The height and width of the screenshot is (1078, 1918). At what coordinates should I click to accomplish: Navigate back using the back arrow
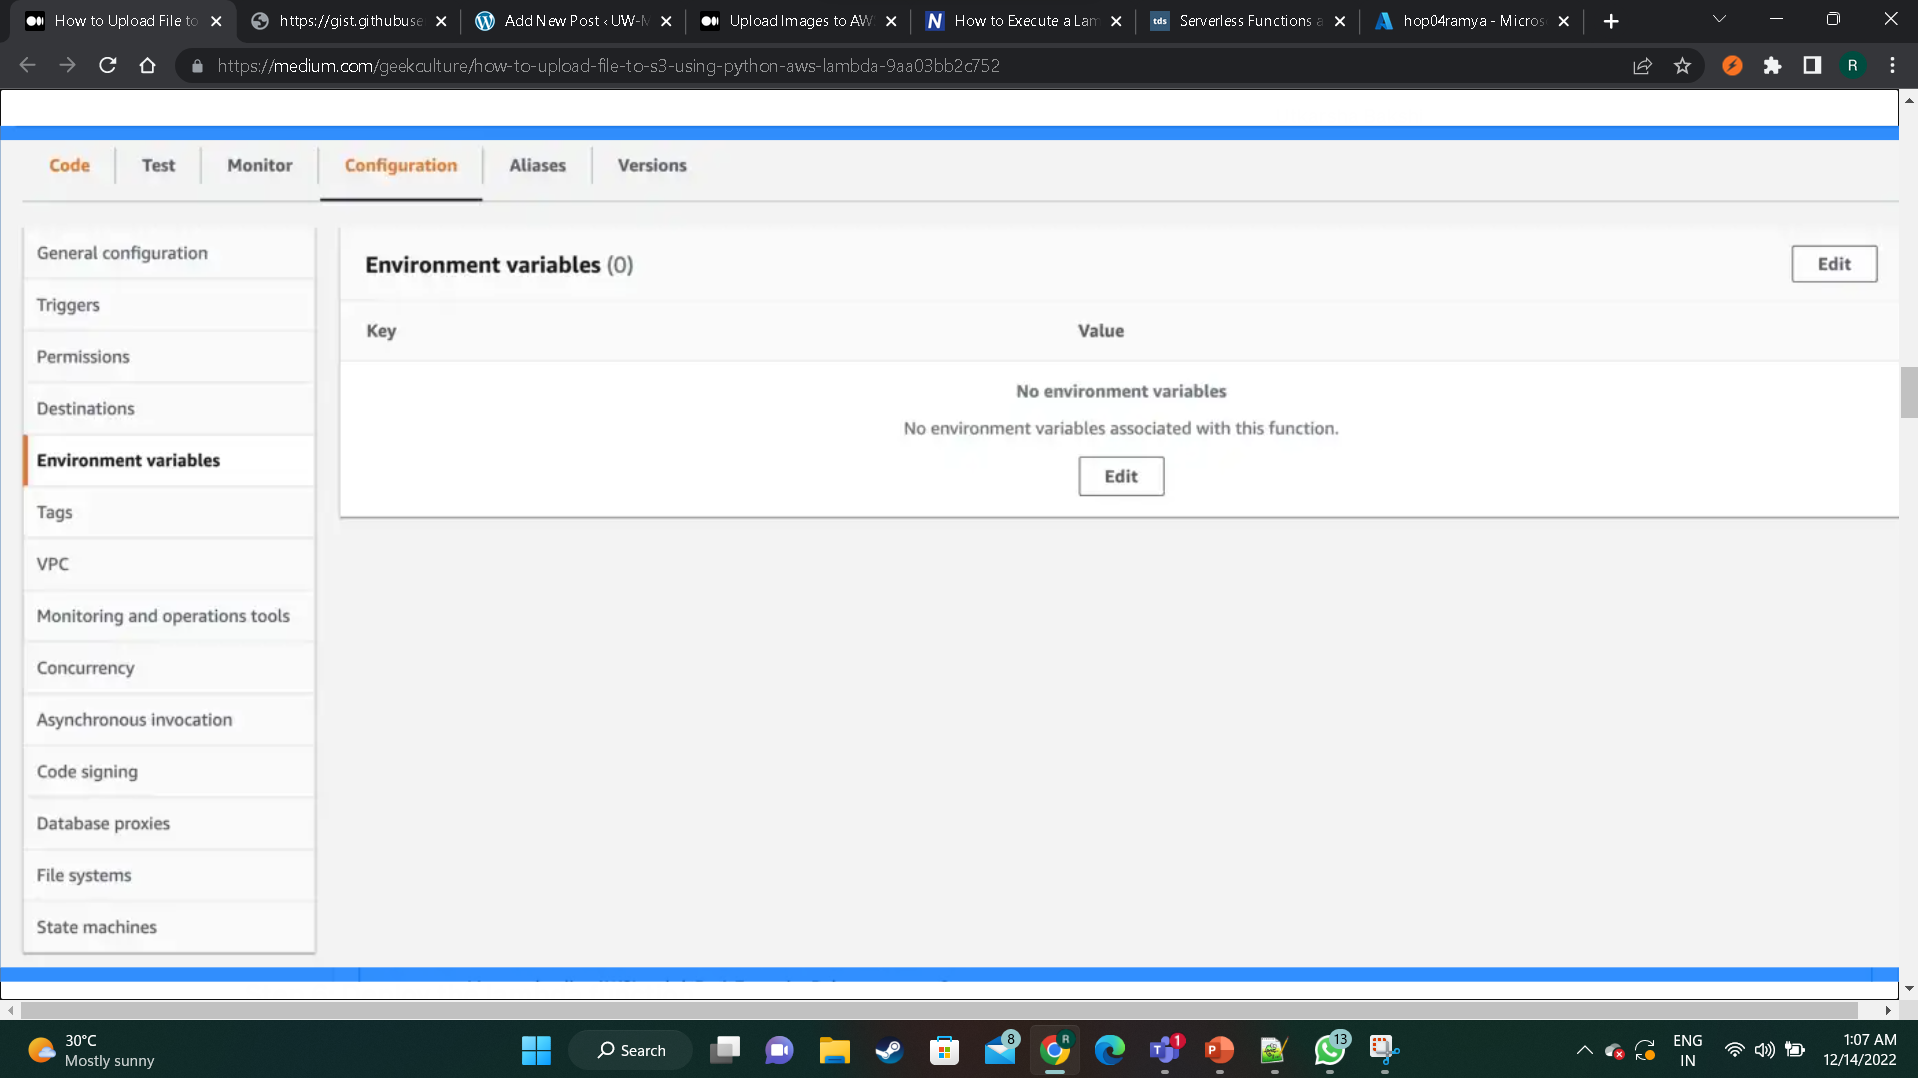(27, 65)
